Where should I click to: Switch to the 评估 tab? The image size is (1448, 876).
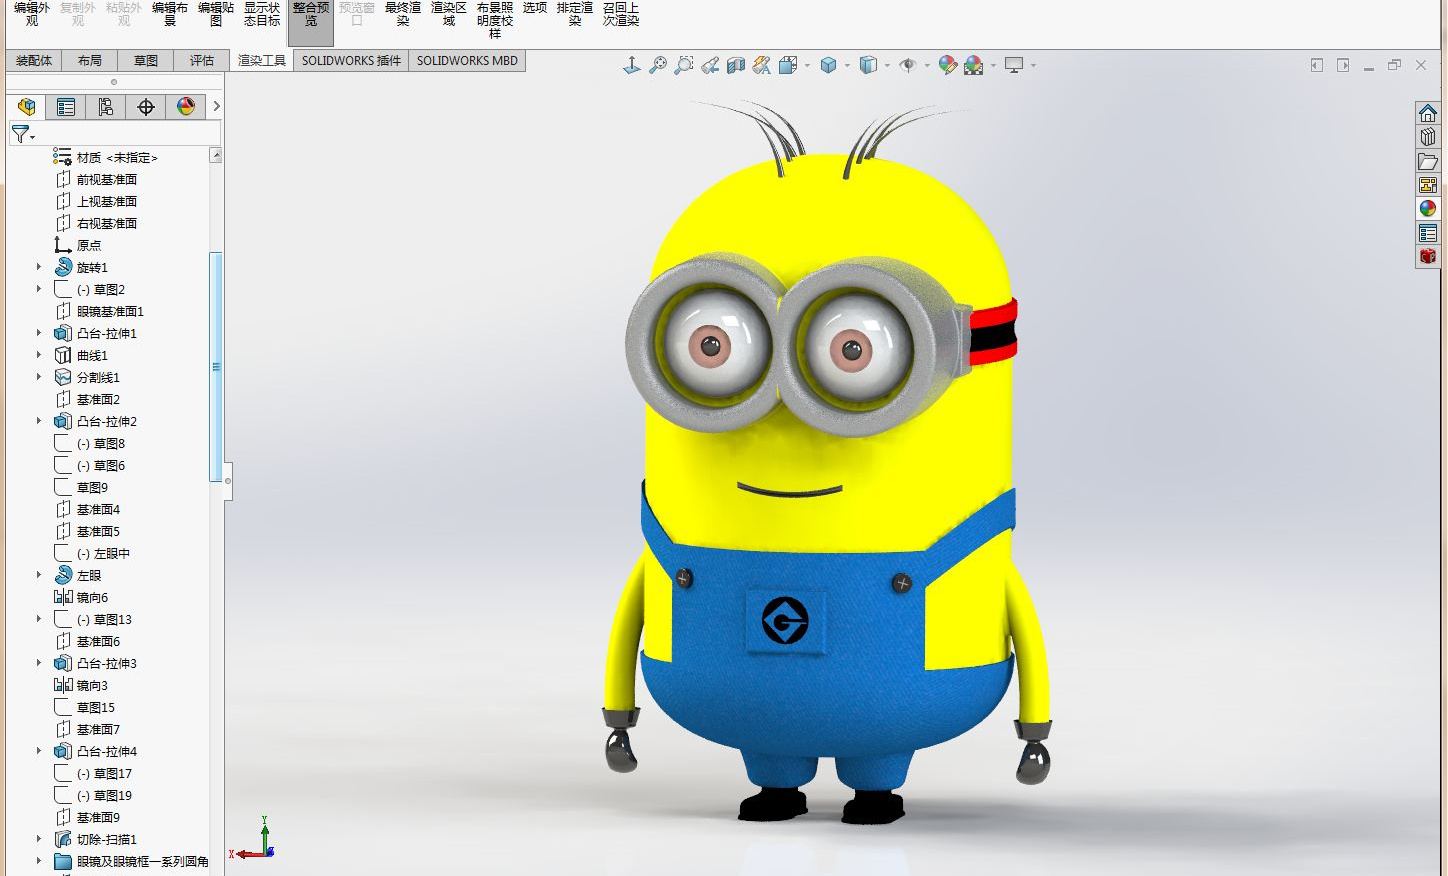click(x=202, y=60)
